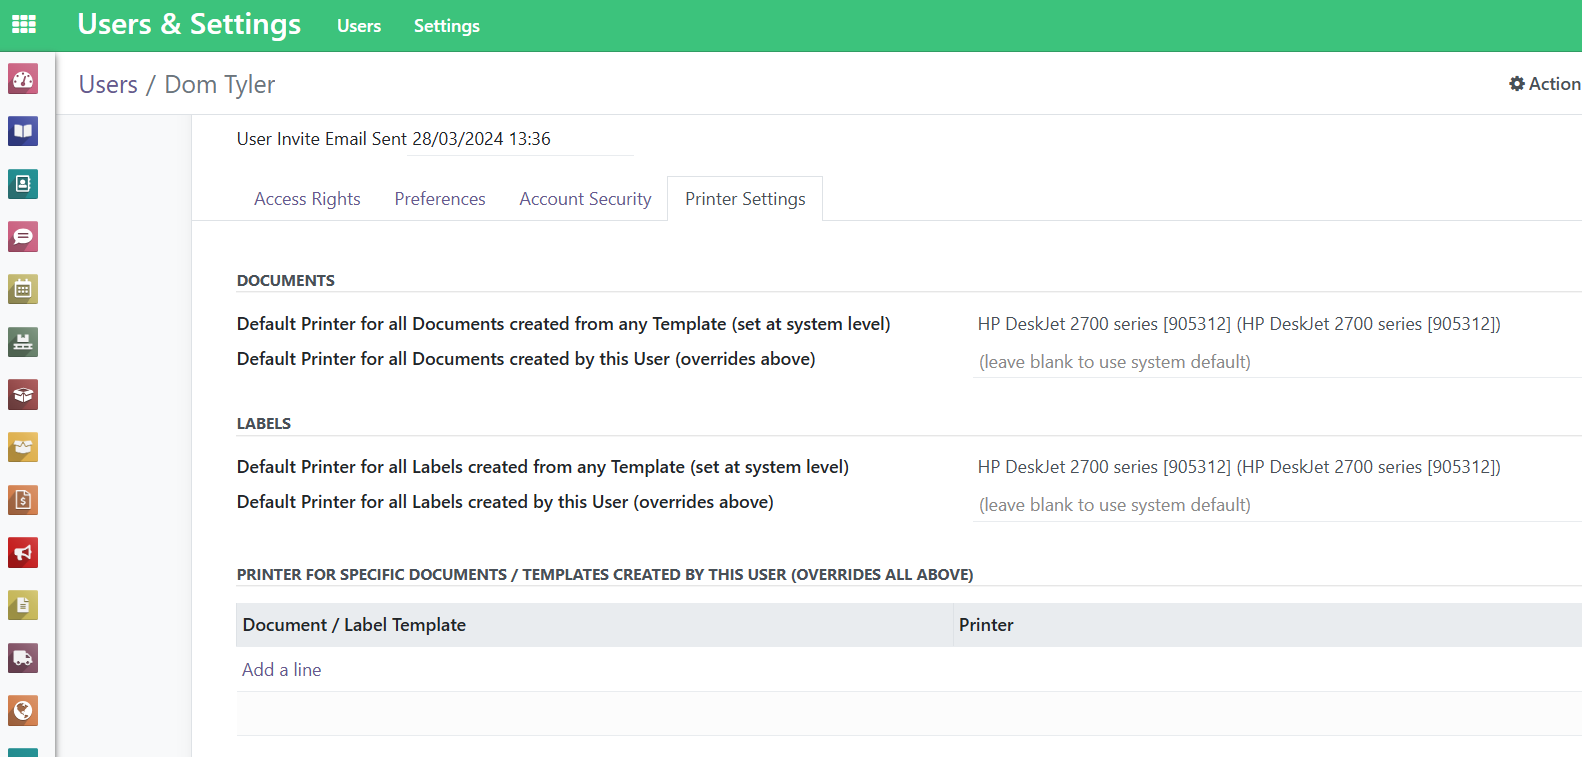Open the Calendar app in sidebar
This screenshot has height=757, width=1582.
(23, 290)
